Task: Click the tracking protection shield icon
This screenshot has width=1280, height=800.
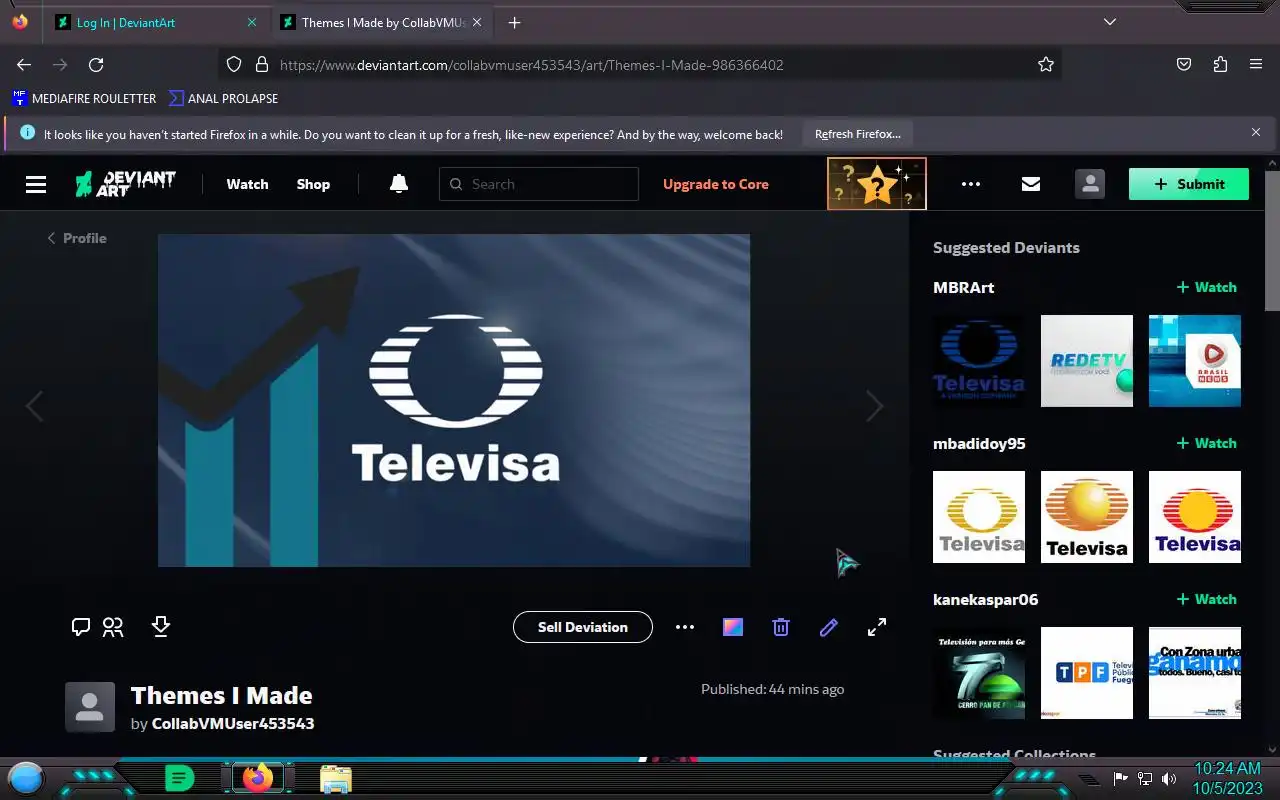Action: point(234,64)
